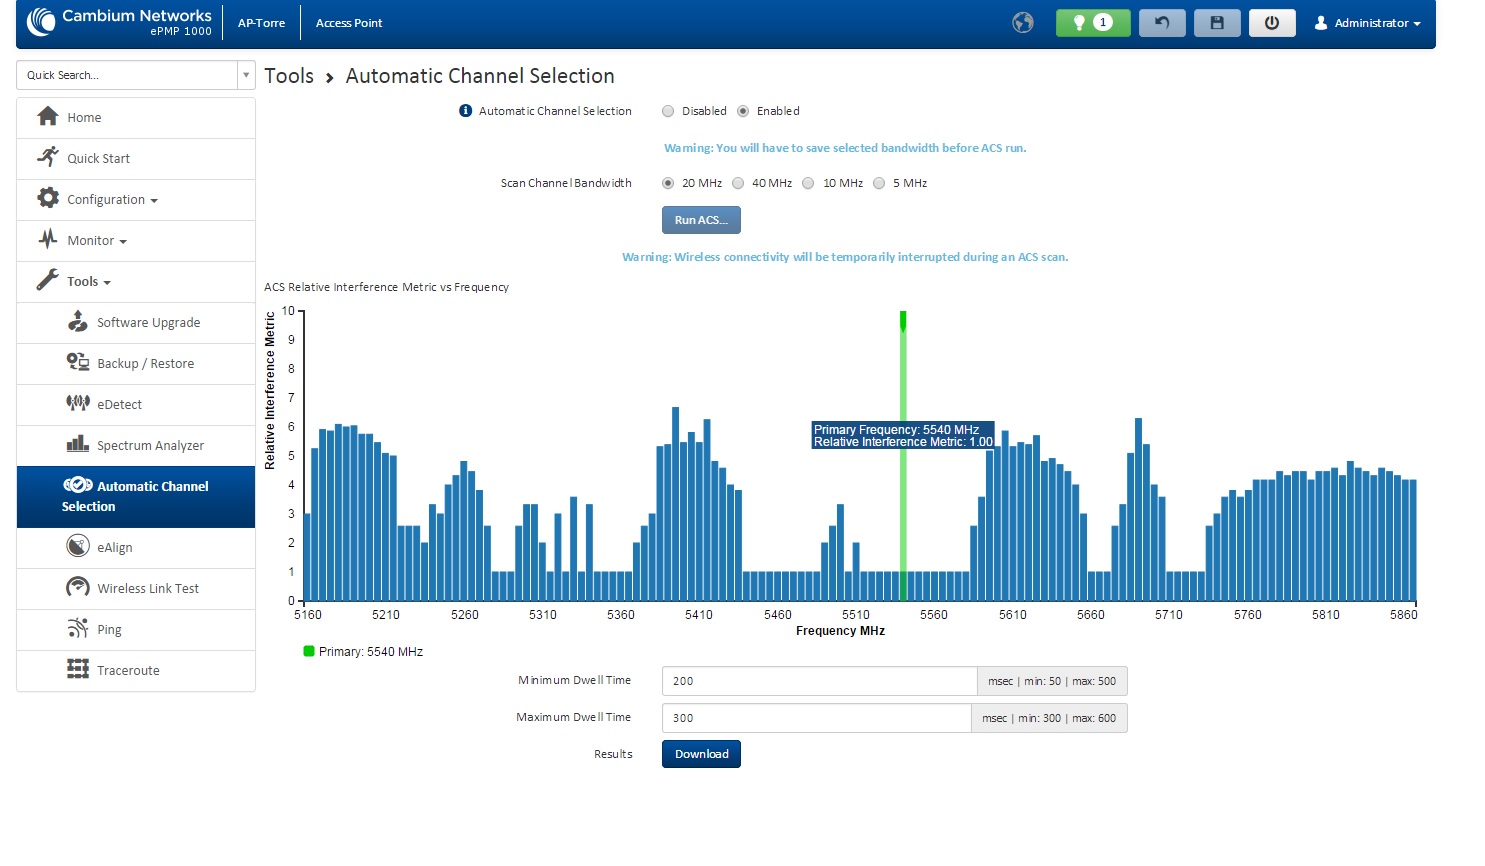Click the save floppy disk icon
Screen dimensions: 1485x866
point(1217,23)
